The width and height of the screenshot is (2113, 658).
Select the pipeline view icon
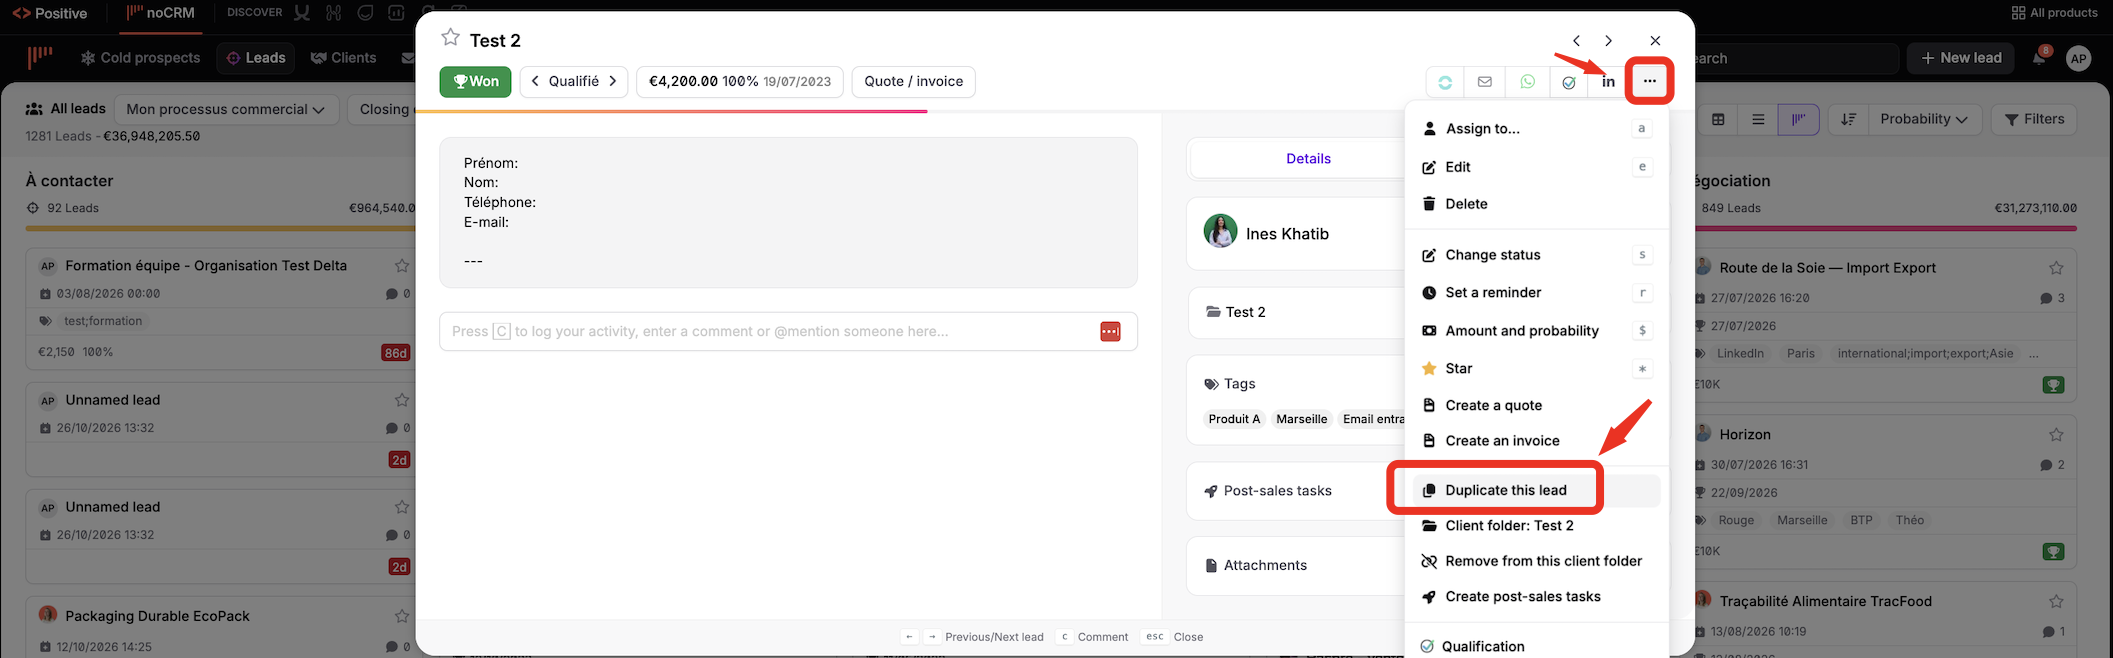click(x=1798, y=119)
